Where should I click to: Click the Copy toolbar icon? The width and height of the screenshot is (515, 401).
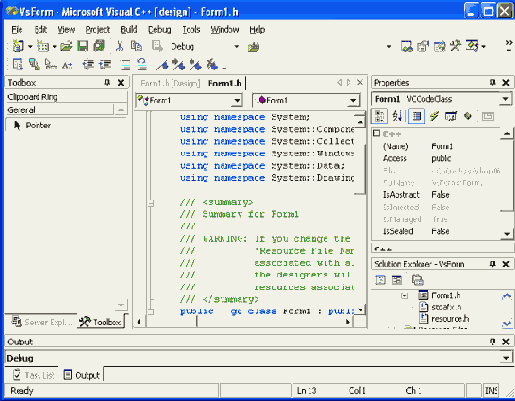[136, 46]
